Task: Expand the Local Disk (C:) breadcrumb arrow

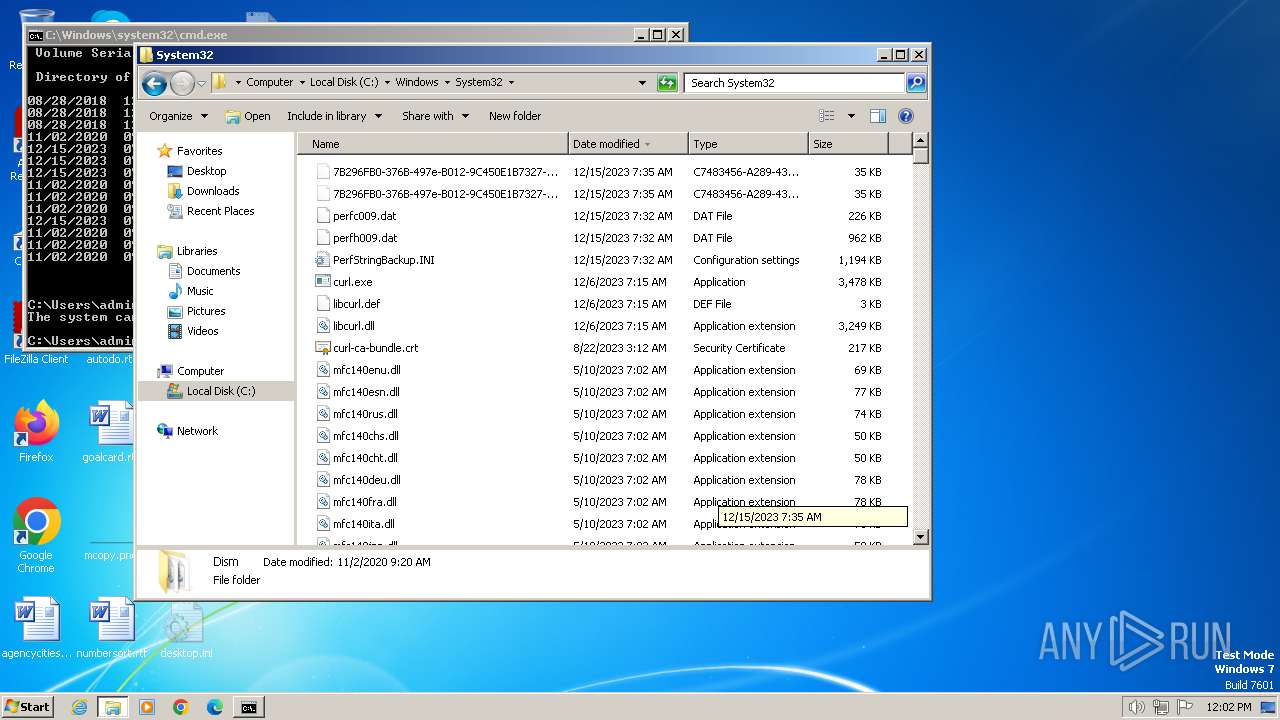Action: click(387, 83)
